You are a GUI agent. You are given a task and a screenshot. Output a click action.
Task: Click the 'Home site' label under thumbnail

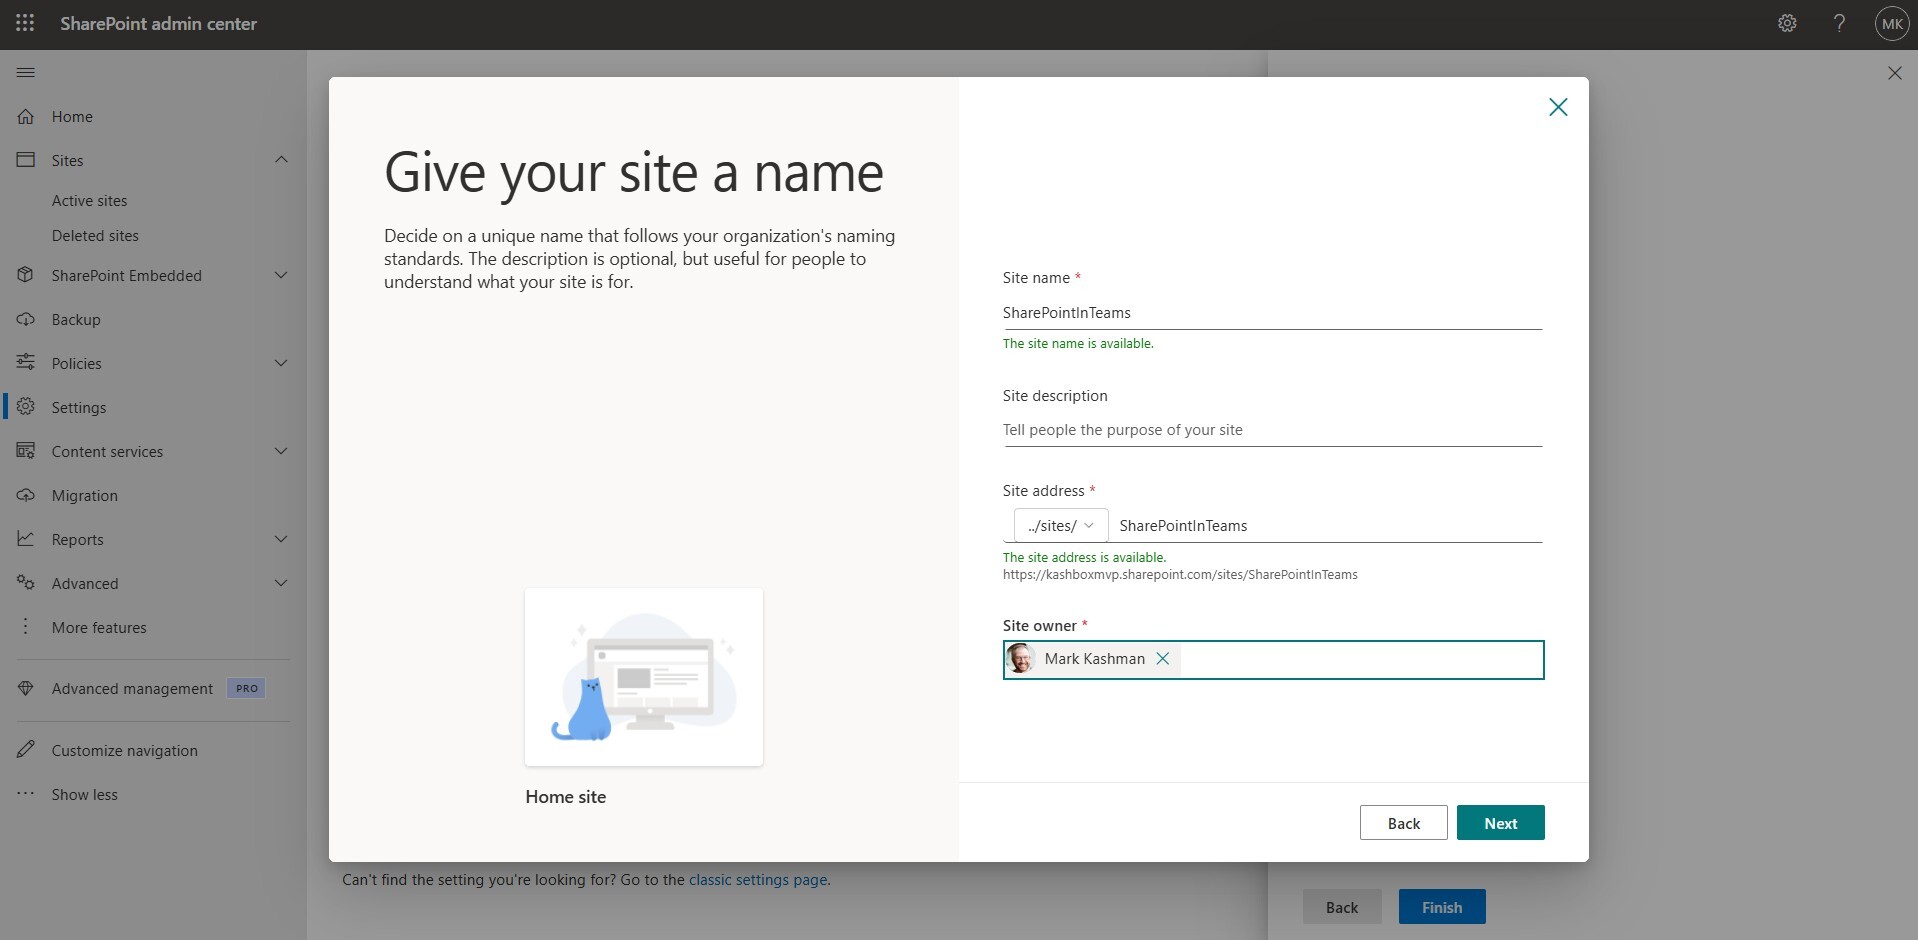coord(566,796)
